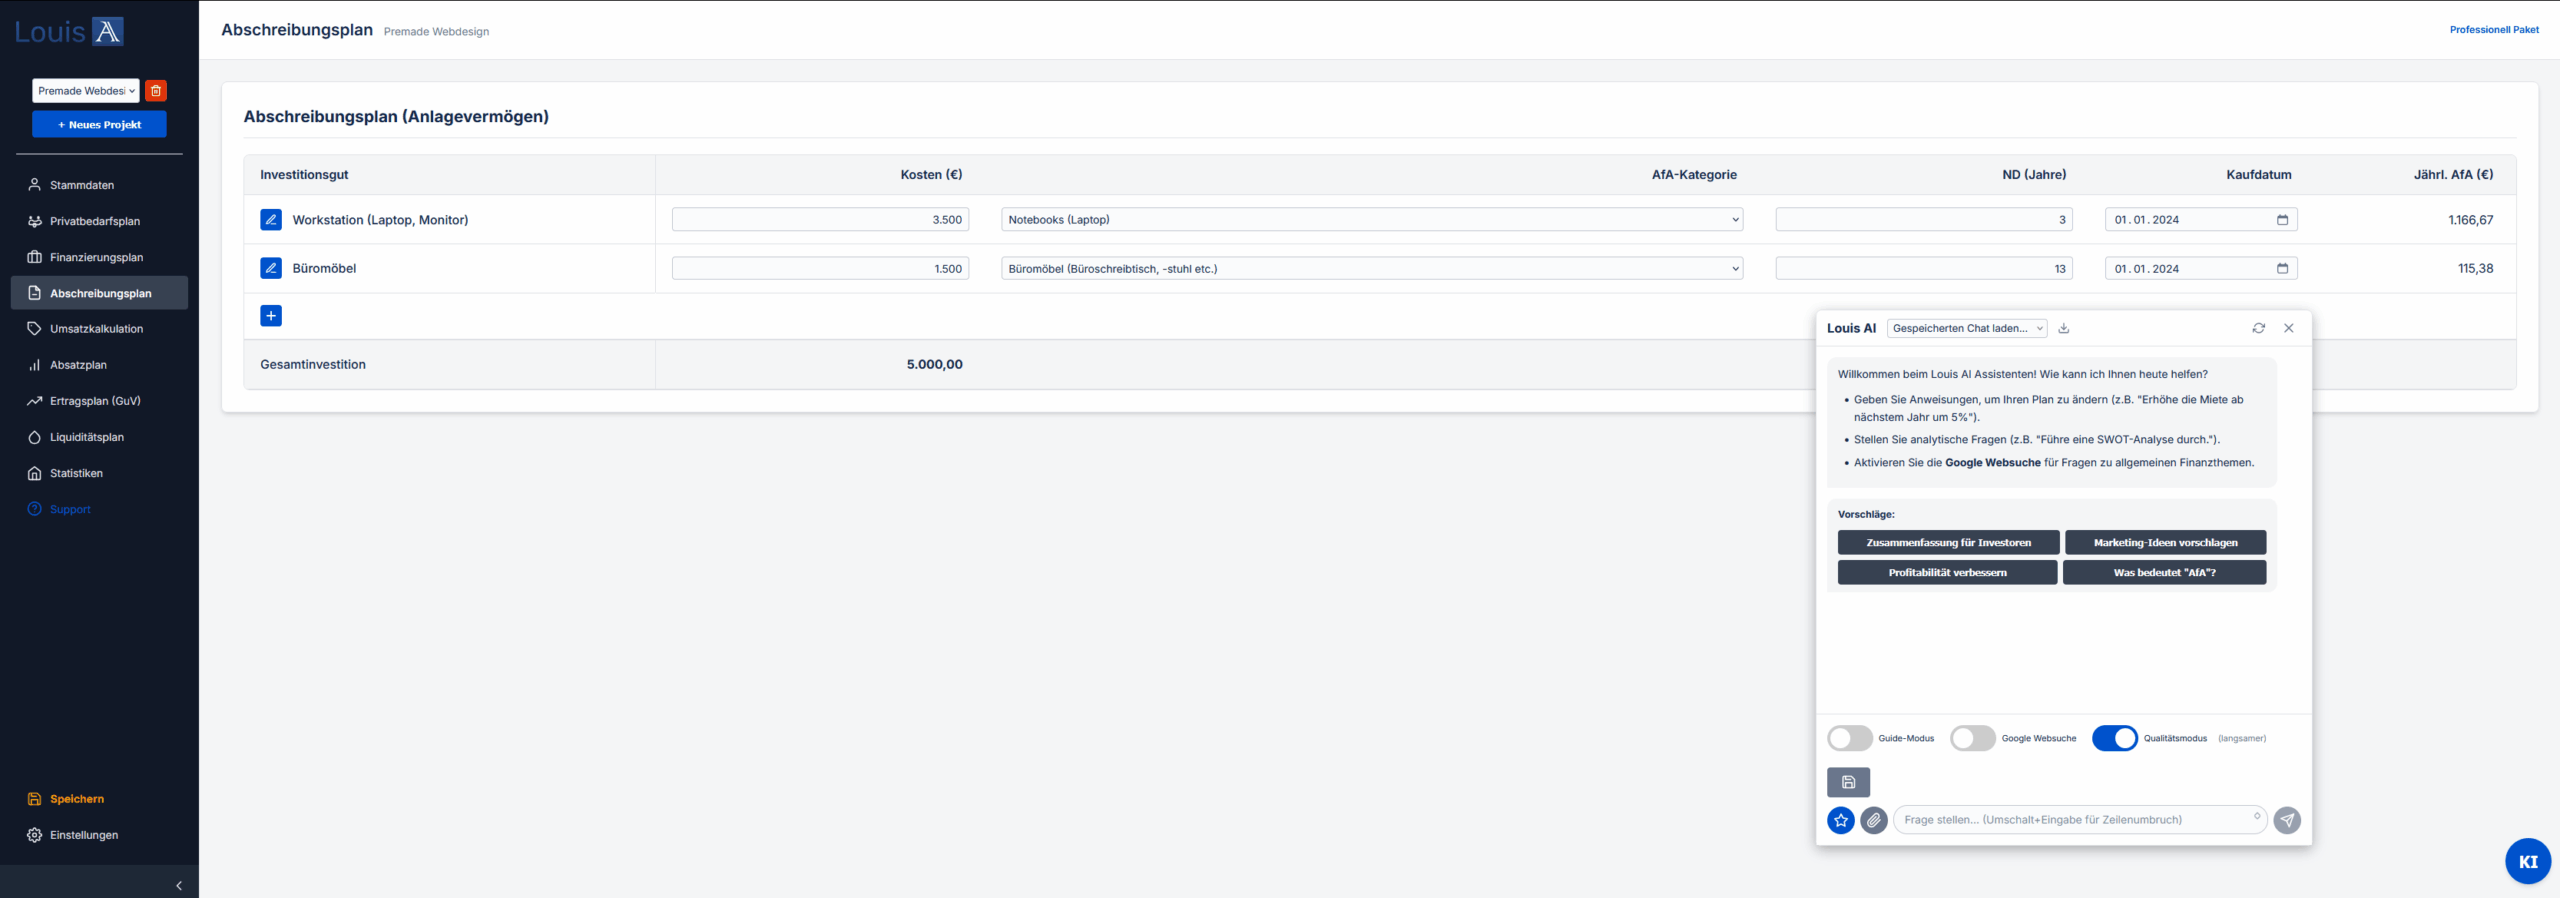Click the edit pencil icon for Büromöbel row
The width and height of the screenshot is (2560, 898).
(x=271, y=268)
